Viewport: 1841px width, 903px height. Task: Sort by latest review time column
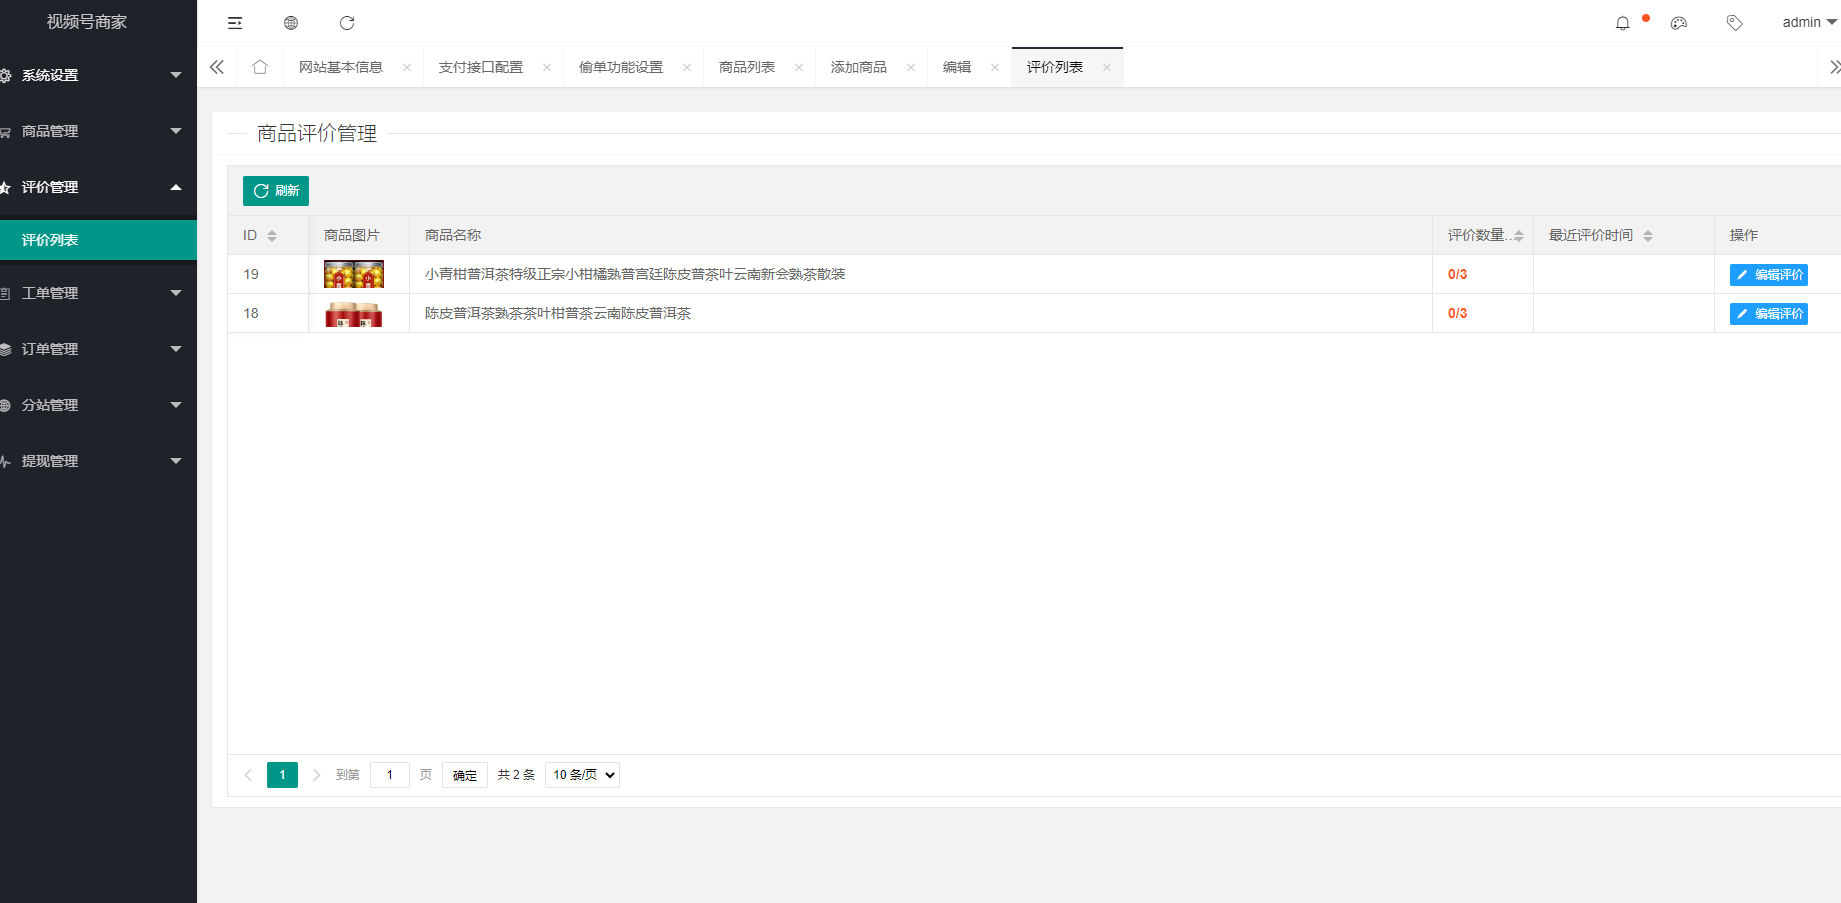(1648, 236)
